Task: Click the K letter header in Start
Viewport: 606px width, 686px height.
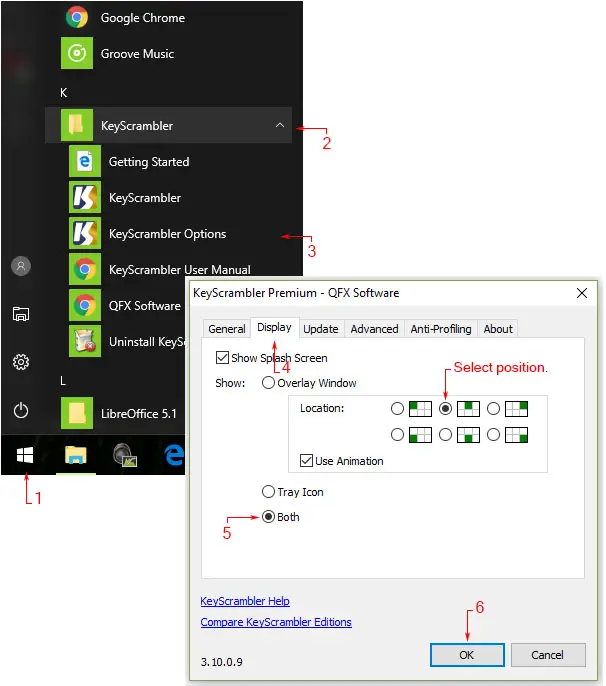Action: 64,93
